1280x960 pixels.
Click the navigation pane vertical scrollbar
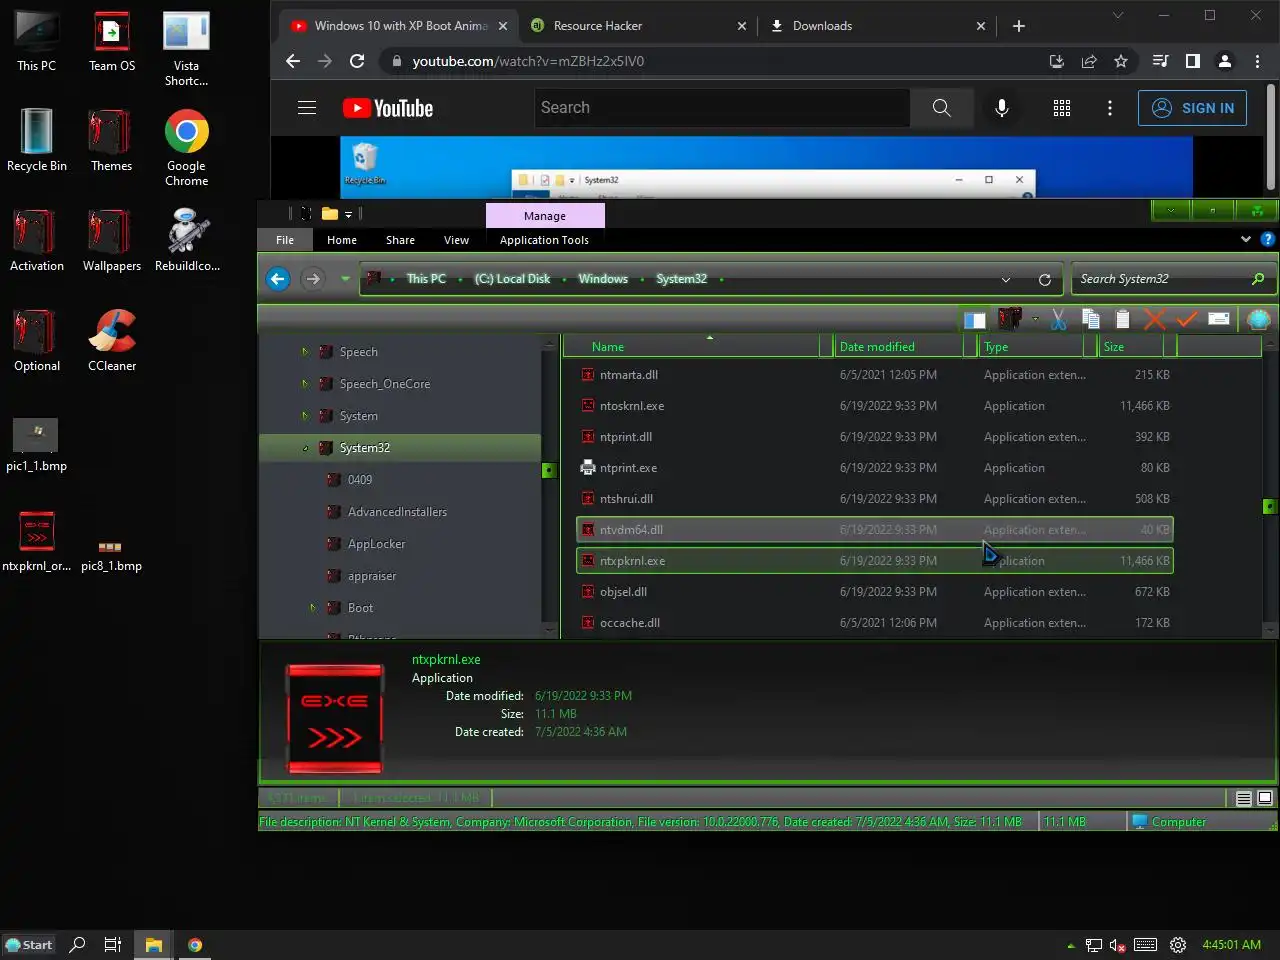pyautogui.click(x=549, y=487)
